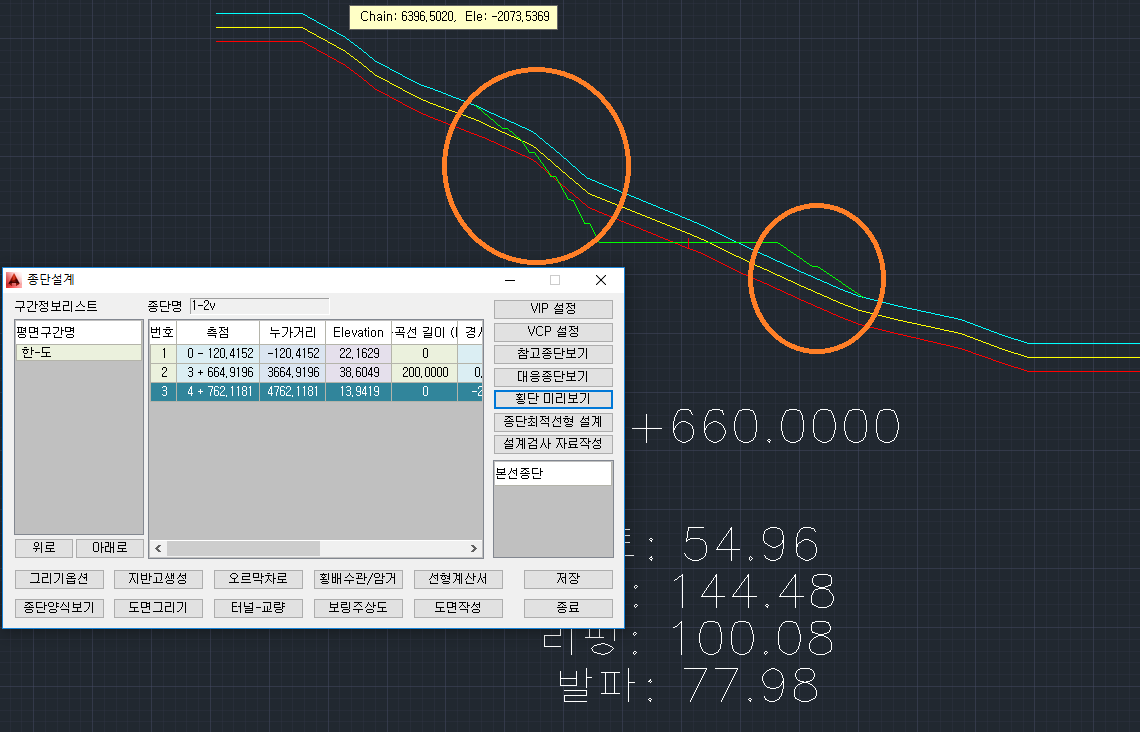Close the 종단설계 dialog window
Screen dimensions: 1140x732
[x=601, y=280]
